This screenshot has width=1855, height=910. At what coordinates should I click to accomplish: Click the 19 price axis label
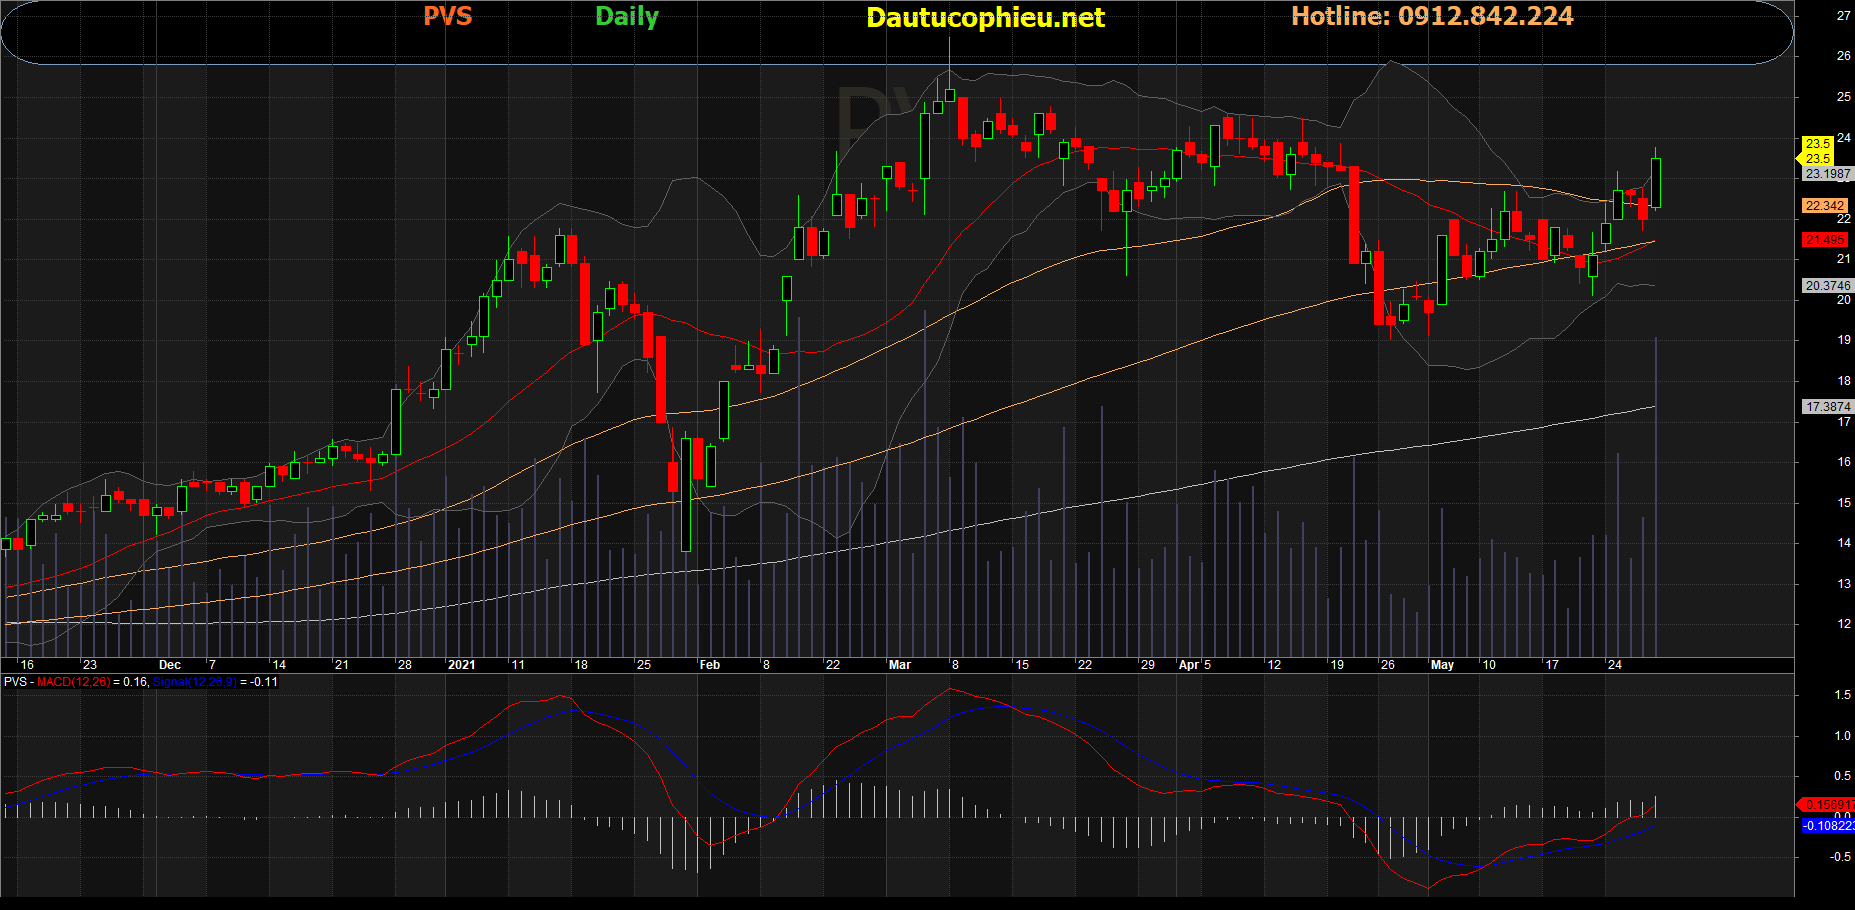(x=1843, y=340)
